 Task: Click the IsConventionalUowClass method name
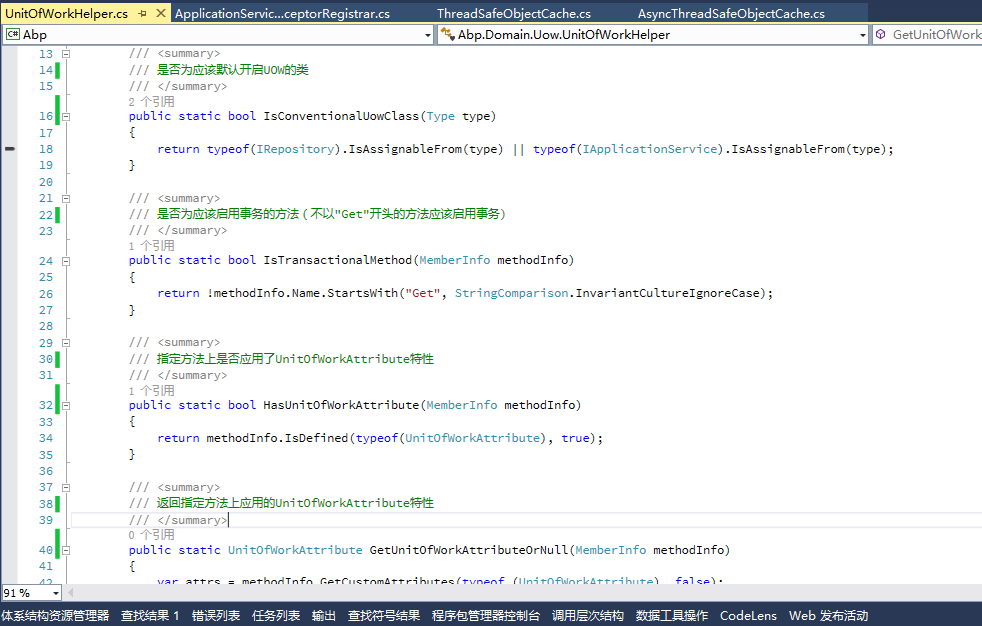[341, 116]
